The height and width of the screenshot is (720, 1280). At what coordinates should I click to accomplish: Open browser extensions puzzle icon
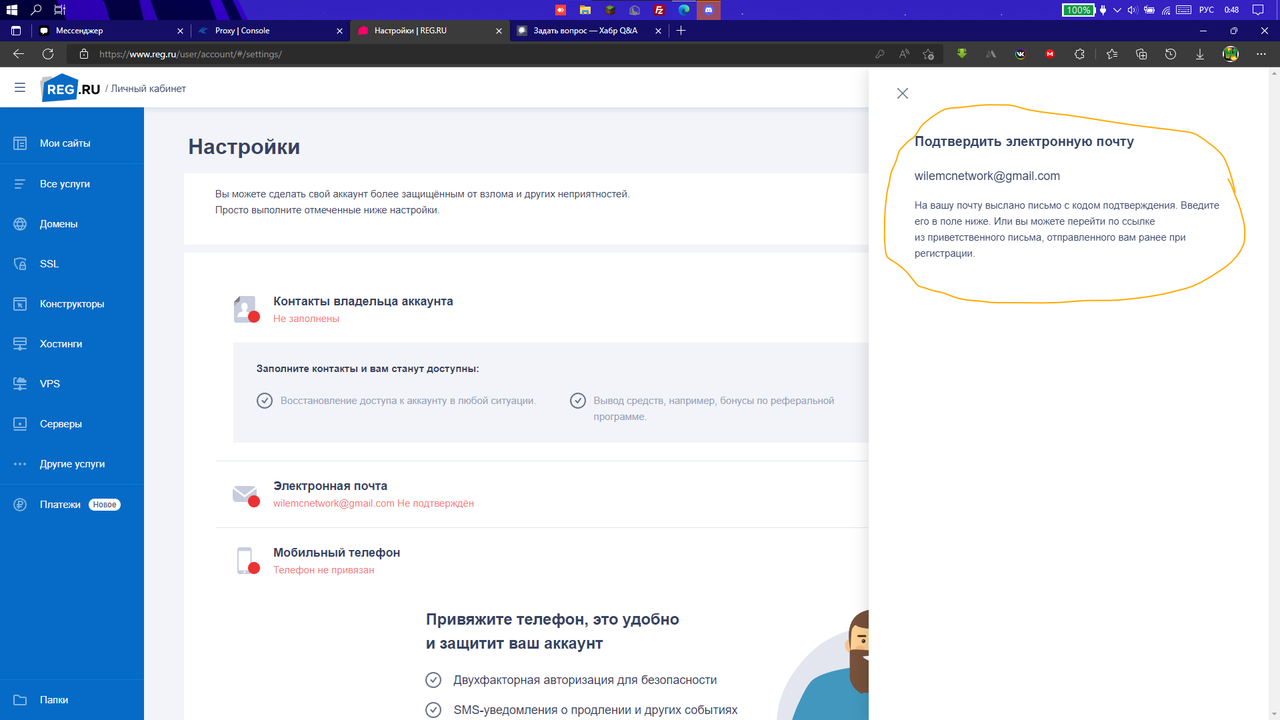1079,54
